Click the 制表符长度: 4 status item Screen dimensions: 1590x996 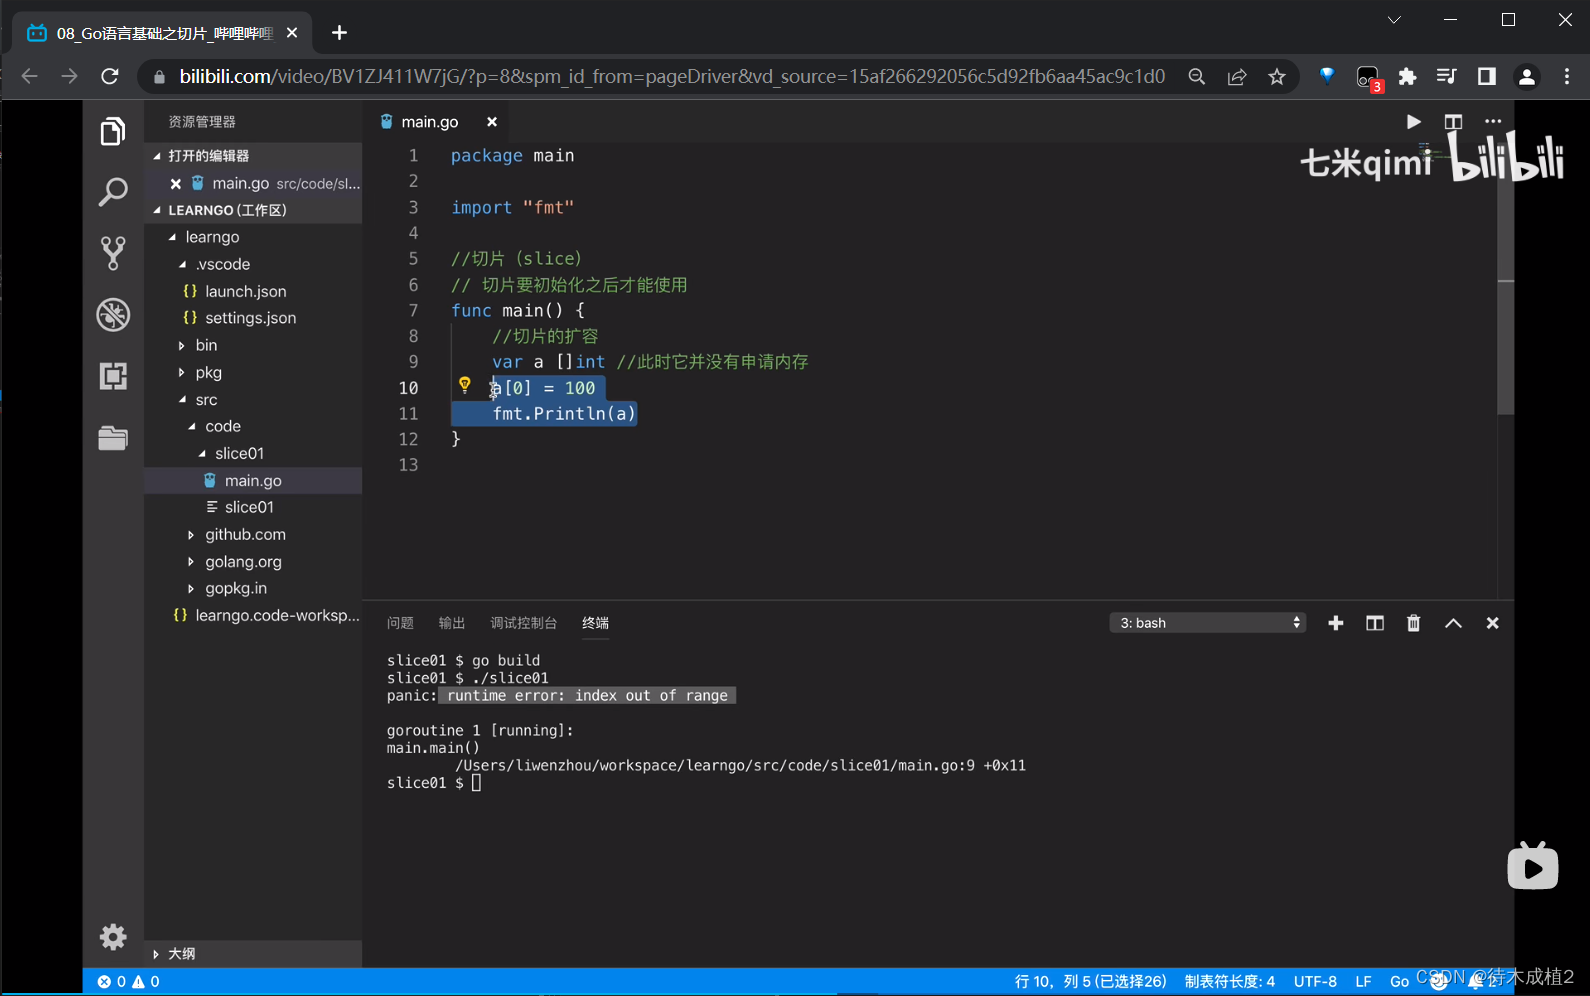(x=1229, y=982)
